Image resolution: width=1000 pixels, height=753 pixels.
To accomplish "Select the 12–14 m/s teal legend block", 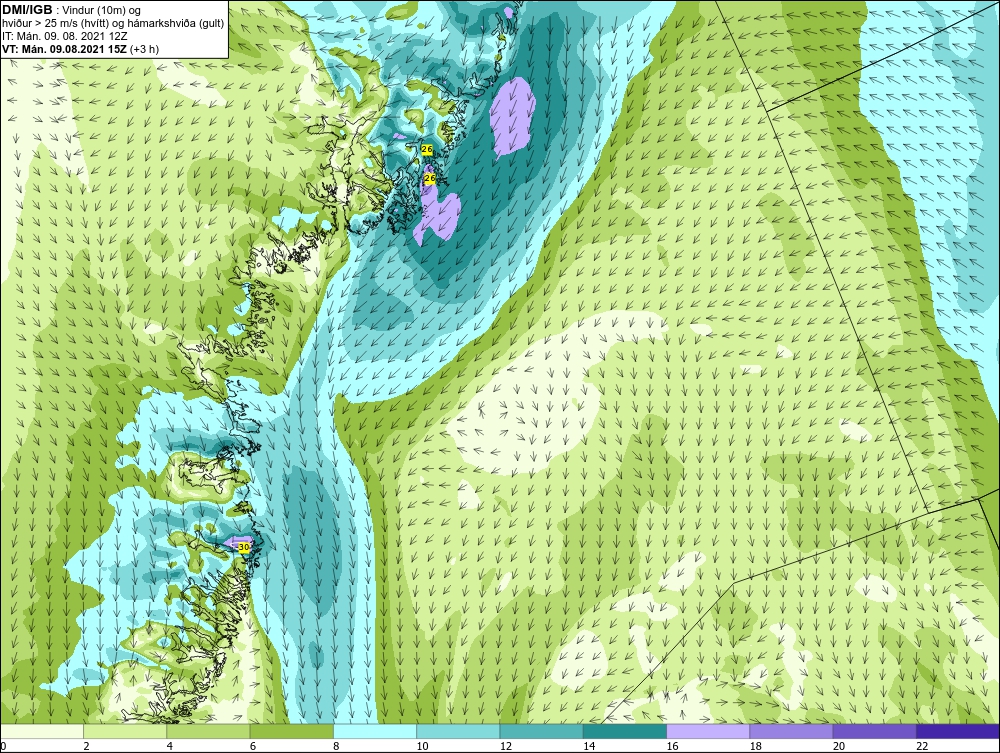I will [541, 731].
